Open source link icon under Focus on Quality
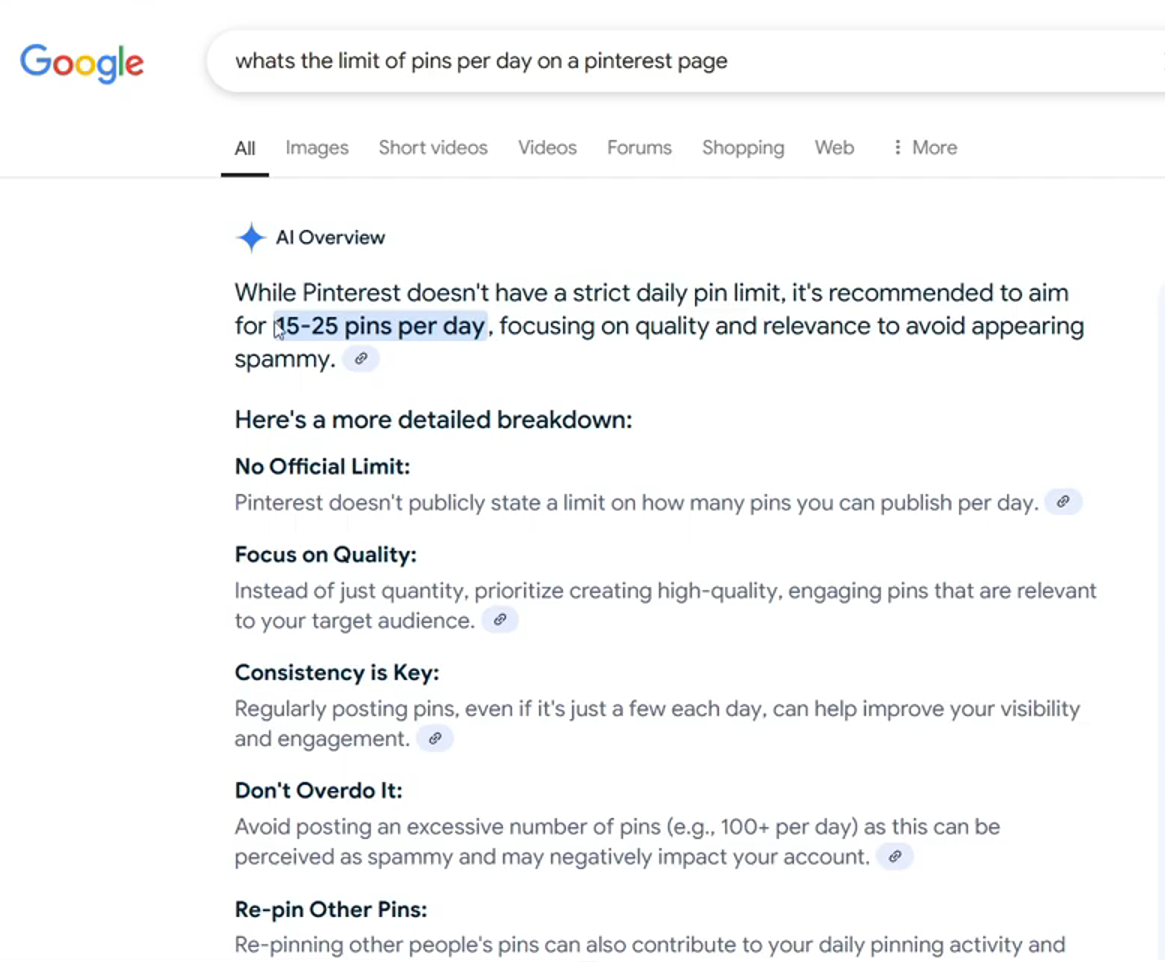The height and width of the screenshot is (962, 1165). (x=500, y=620)
